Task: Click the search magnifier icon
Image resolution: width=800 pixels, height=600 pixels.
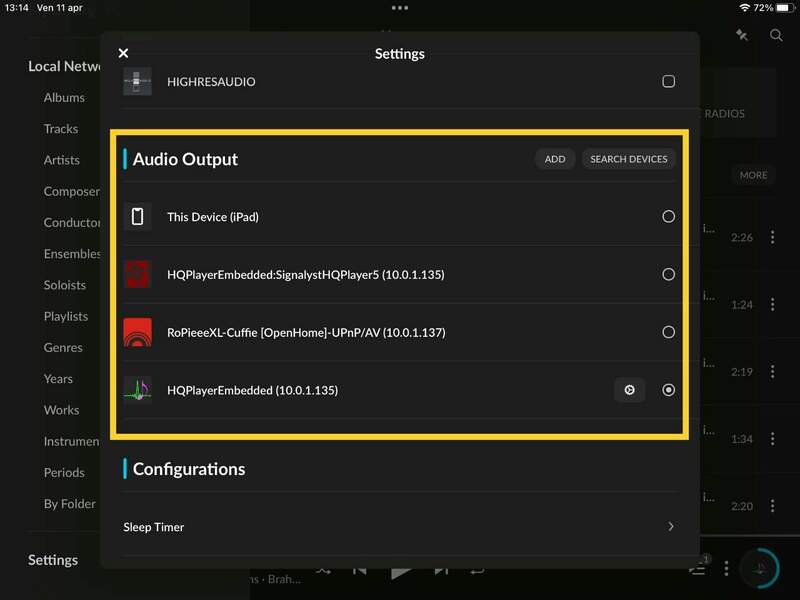Action: pyautogui.click(x=776, y=35)
